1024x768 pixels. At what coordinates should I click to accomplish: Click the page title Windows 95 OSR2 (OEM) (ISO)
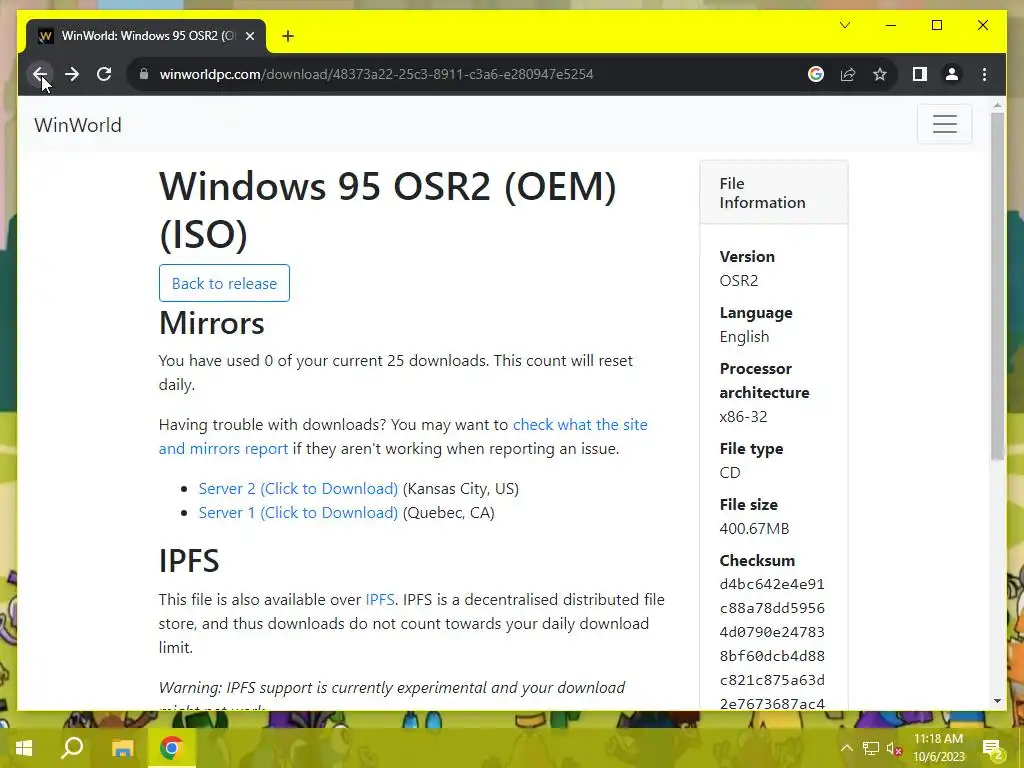point(388,210)
